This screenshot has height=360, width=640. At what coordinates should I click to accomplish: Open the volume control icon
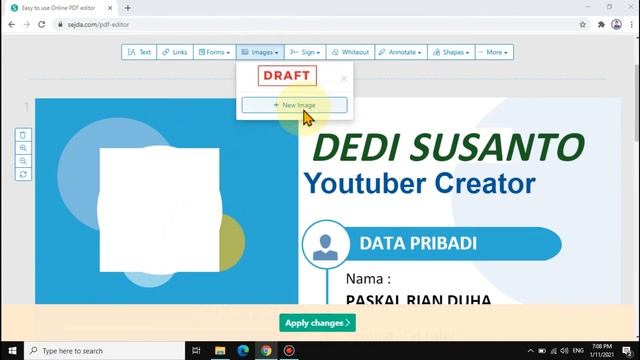(x=564, y=351)
